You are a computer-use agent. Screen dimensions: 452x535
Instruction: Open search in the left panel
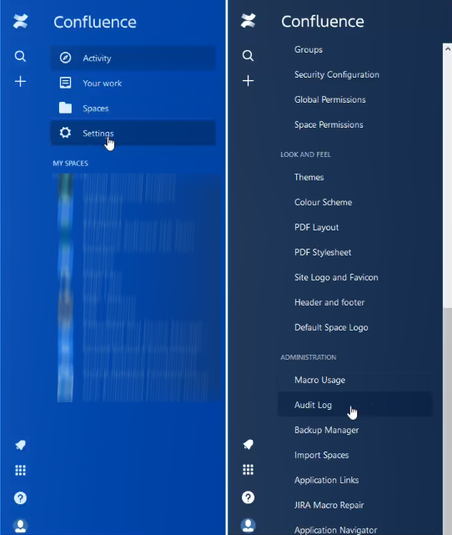point(20,56)
